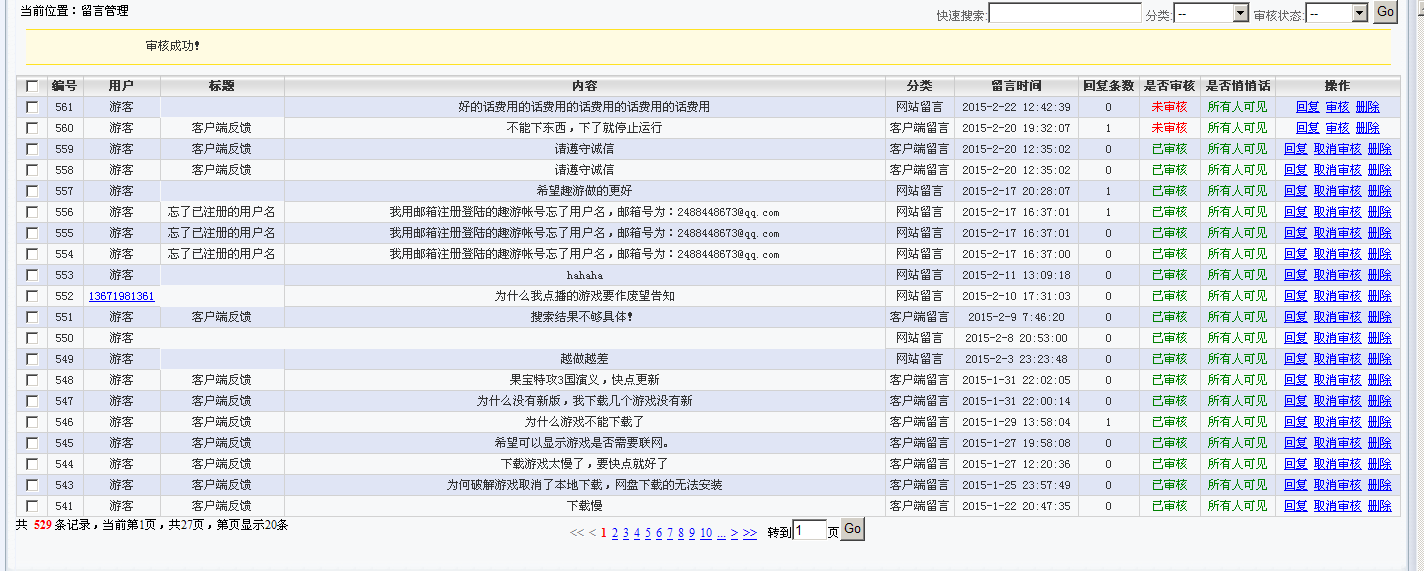Click the Go button next to search filters

1385,12
